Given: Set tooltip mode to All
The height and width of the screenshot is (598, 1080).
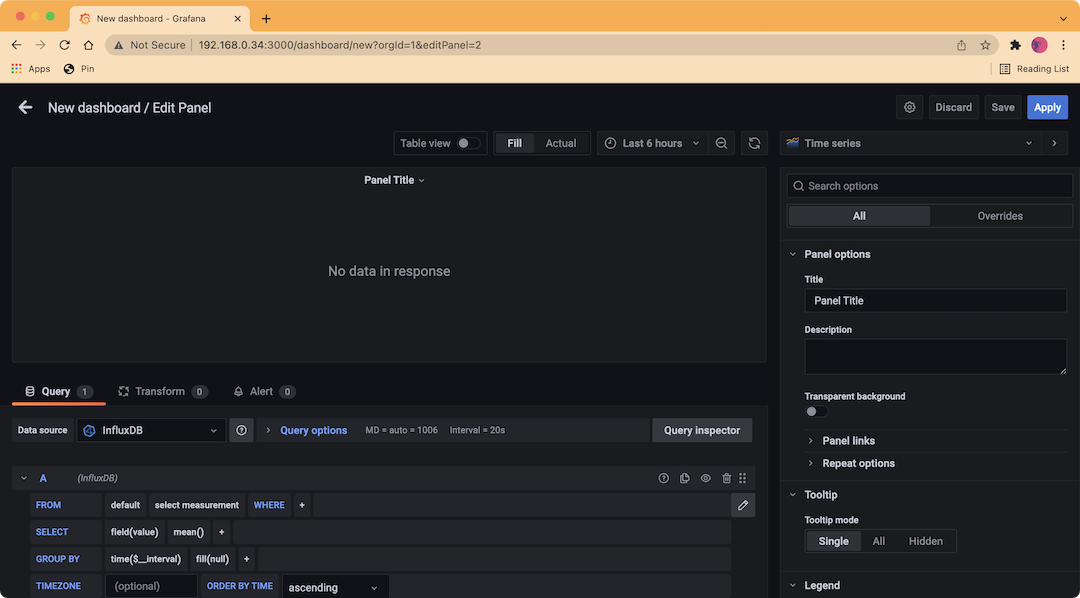Looking at the screenshot, I should click(x=879, y=542).
